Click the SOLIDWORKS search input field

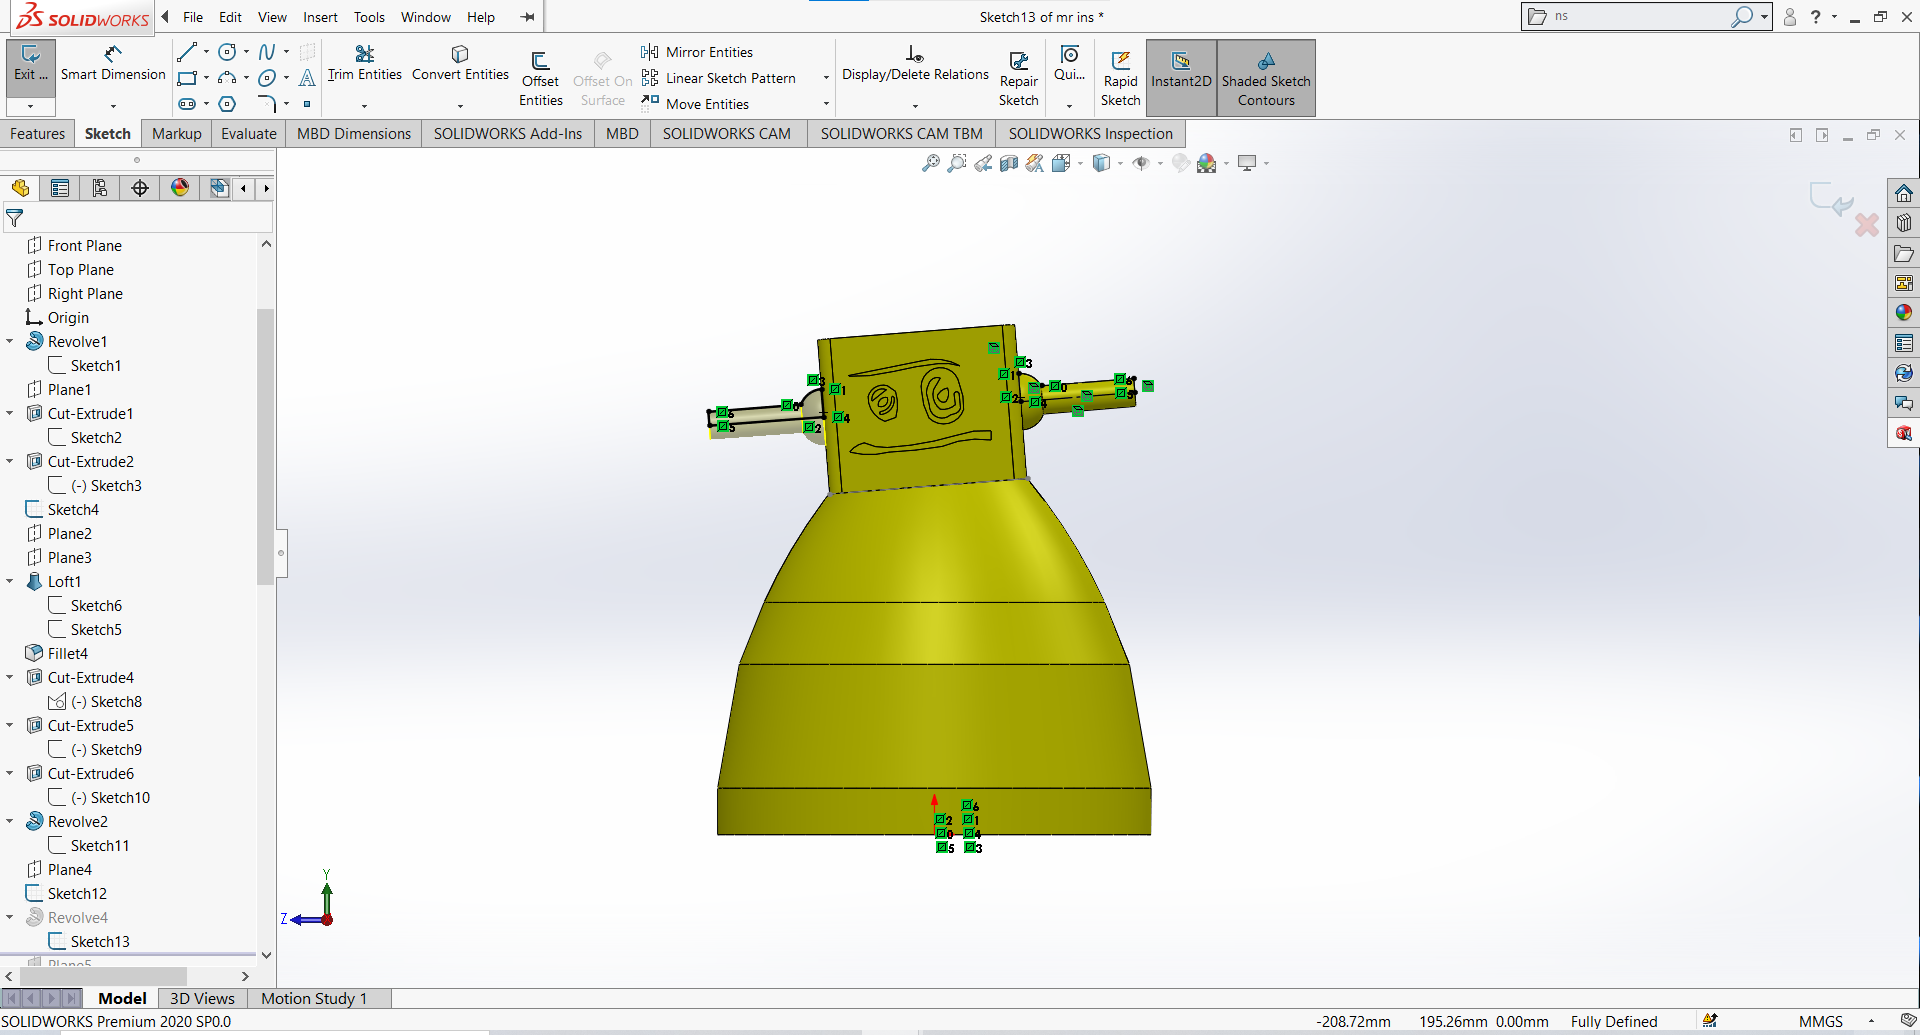(x=1642, y=16)
